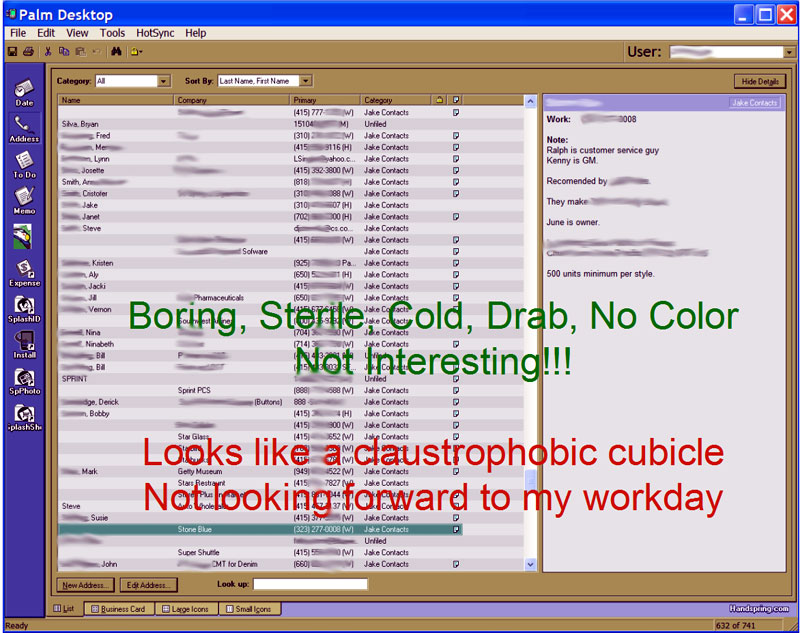
Task: Click the New Address button
Action: (86, 585)
